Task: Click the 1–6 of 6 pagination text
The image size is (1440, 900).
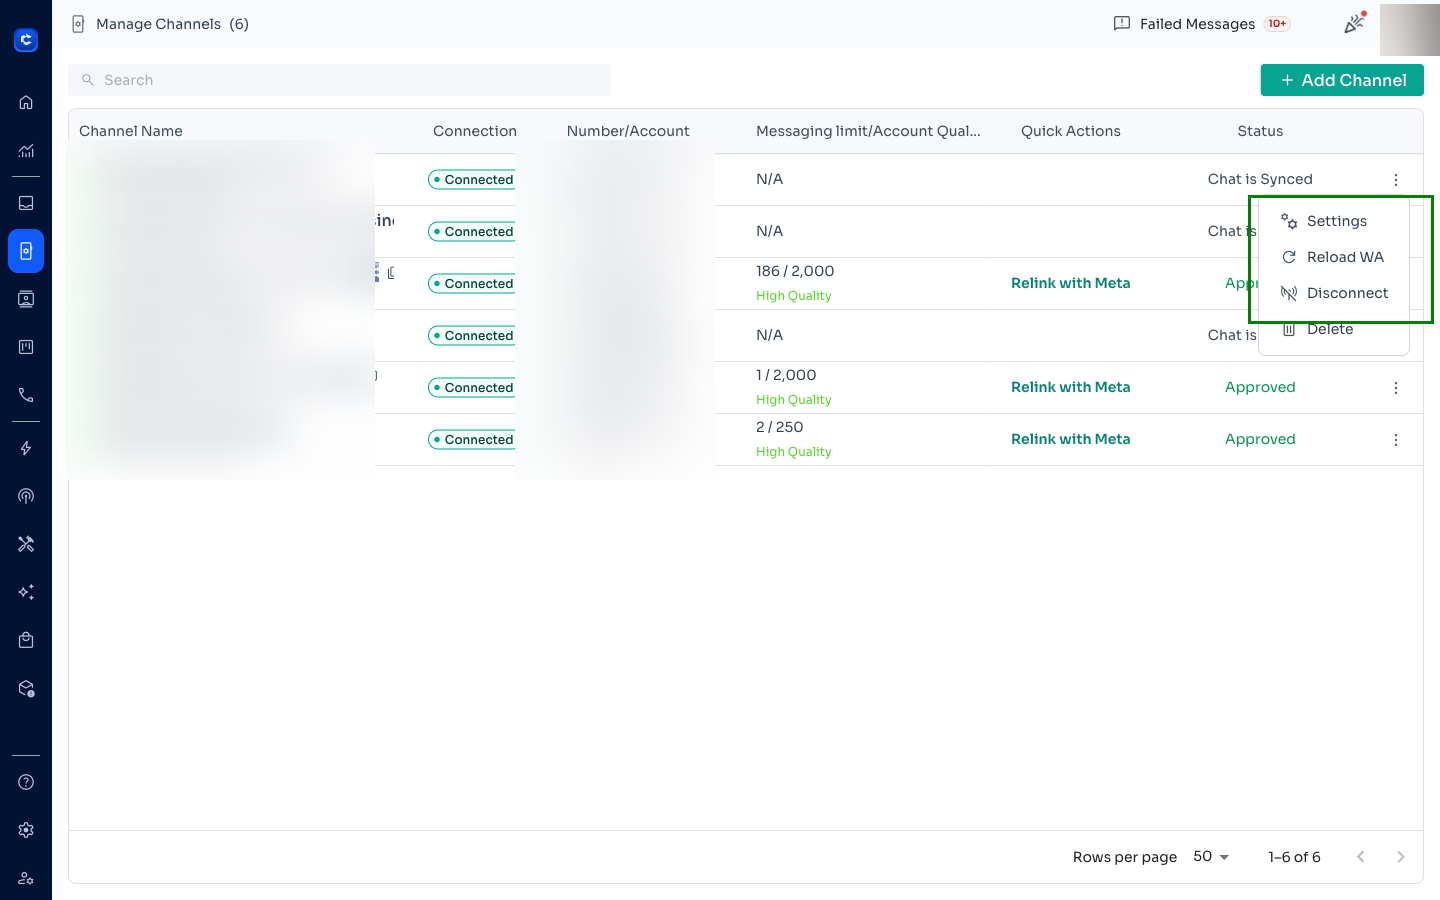Action: tap(1294, 857)
